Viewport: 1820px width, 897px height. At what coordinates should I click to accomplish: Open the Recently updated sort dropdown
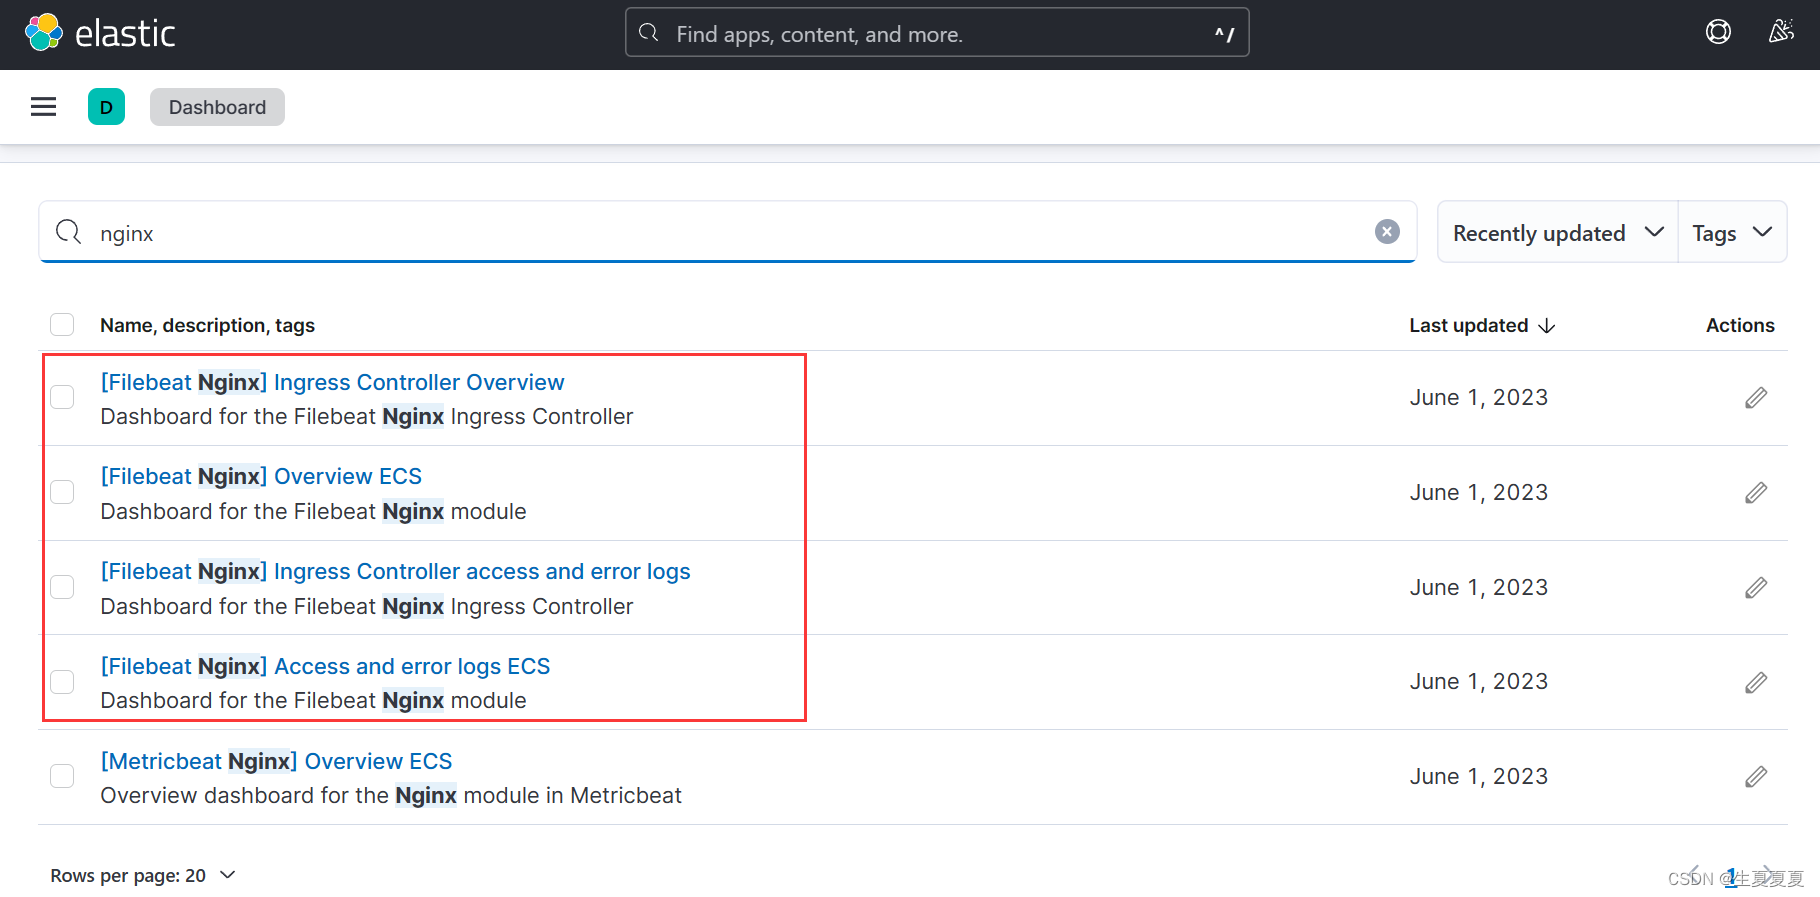coord(1558,232)
